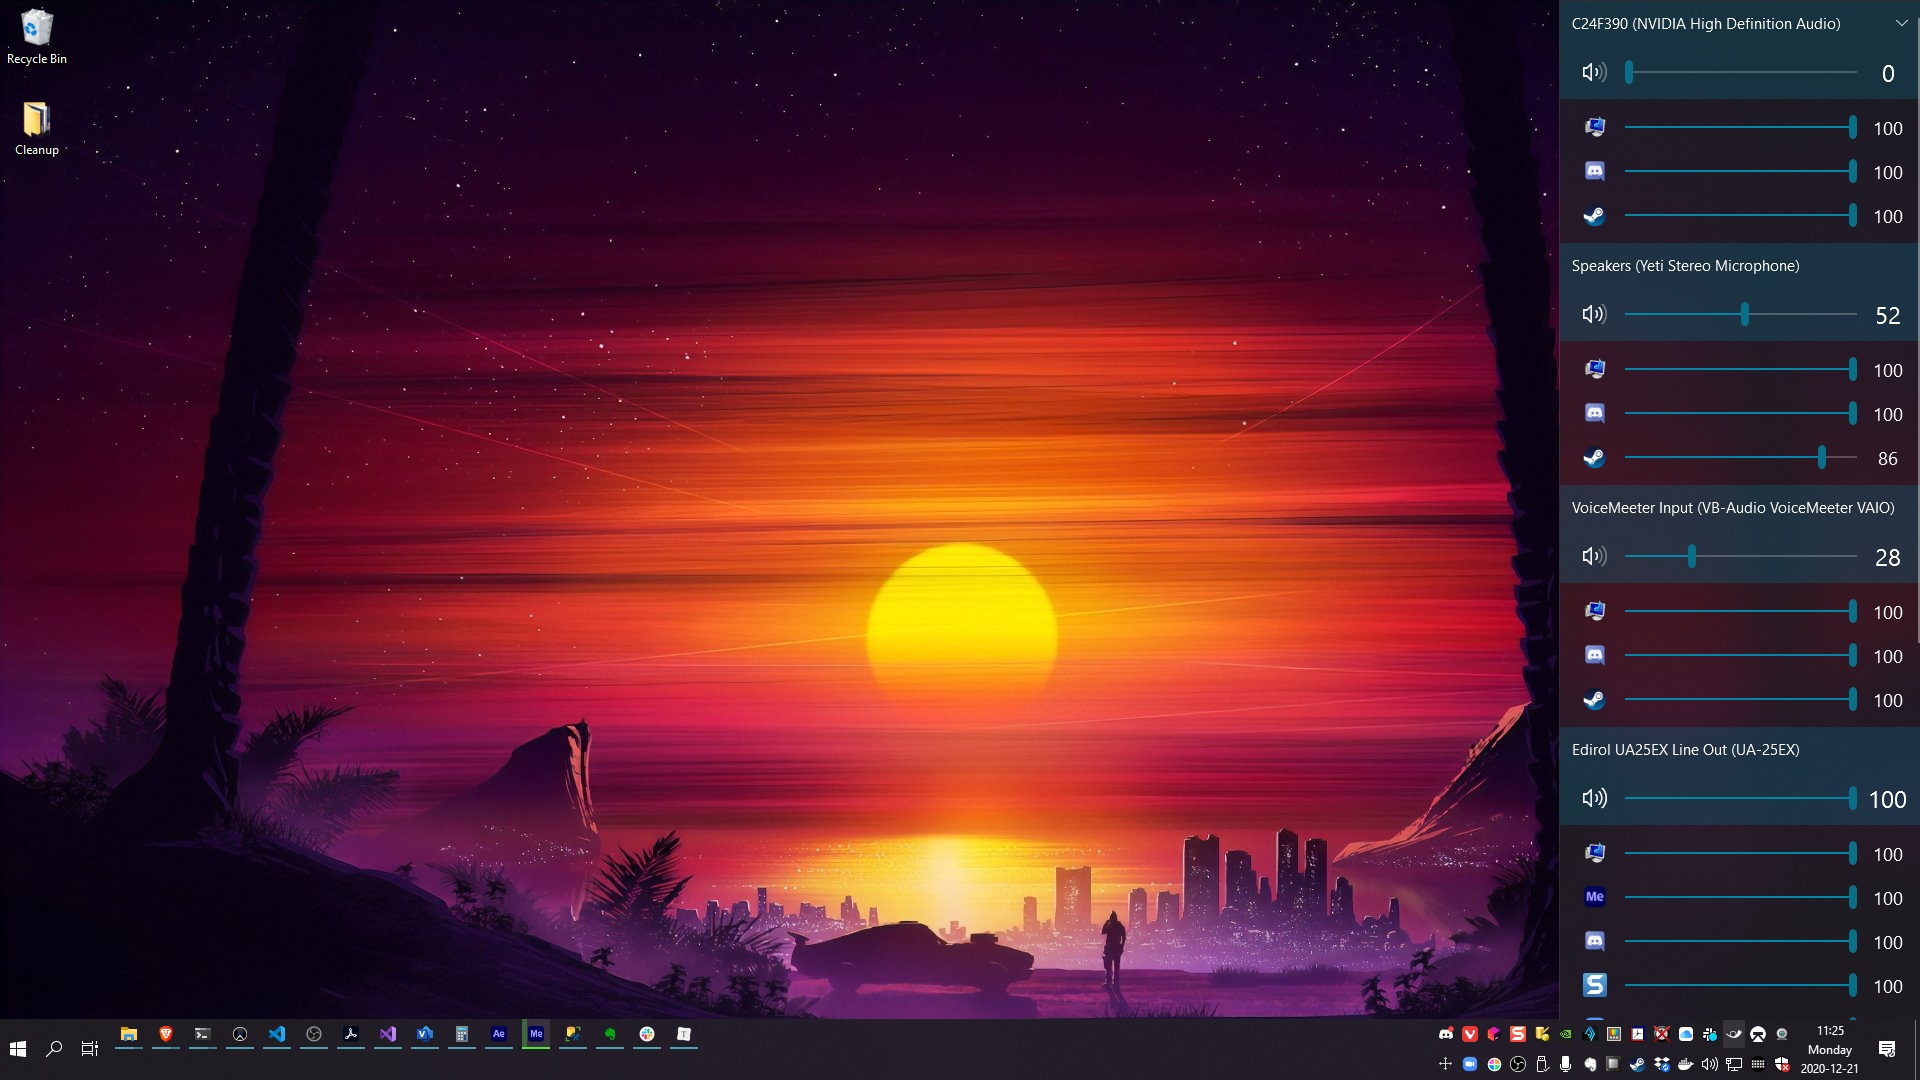Click Steam icon under C24F390 device

coord(1594,215)
